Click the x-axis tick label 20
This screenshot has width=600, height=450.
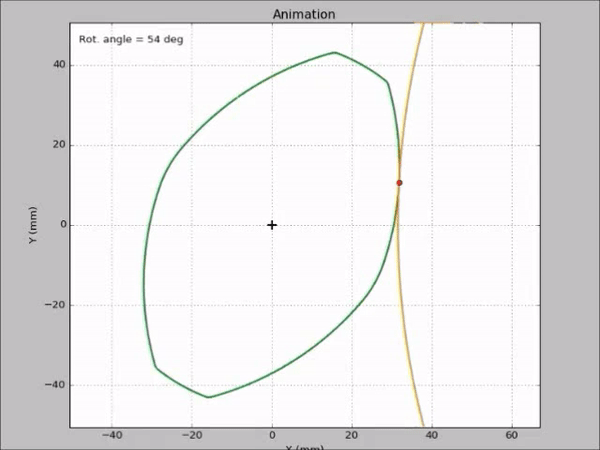click(x=352, y=435)
